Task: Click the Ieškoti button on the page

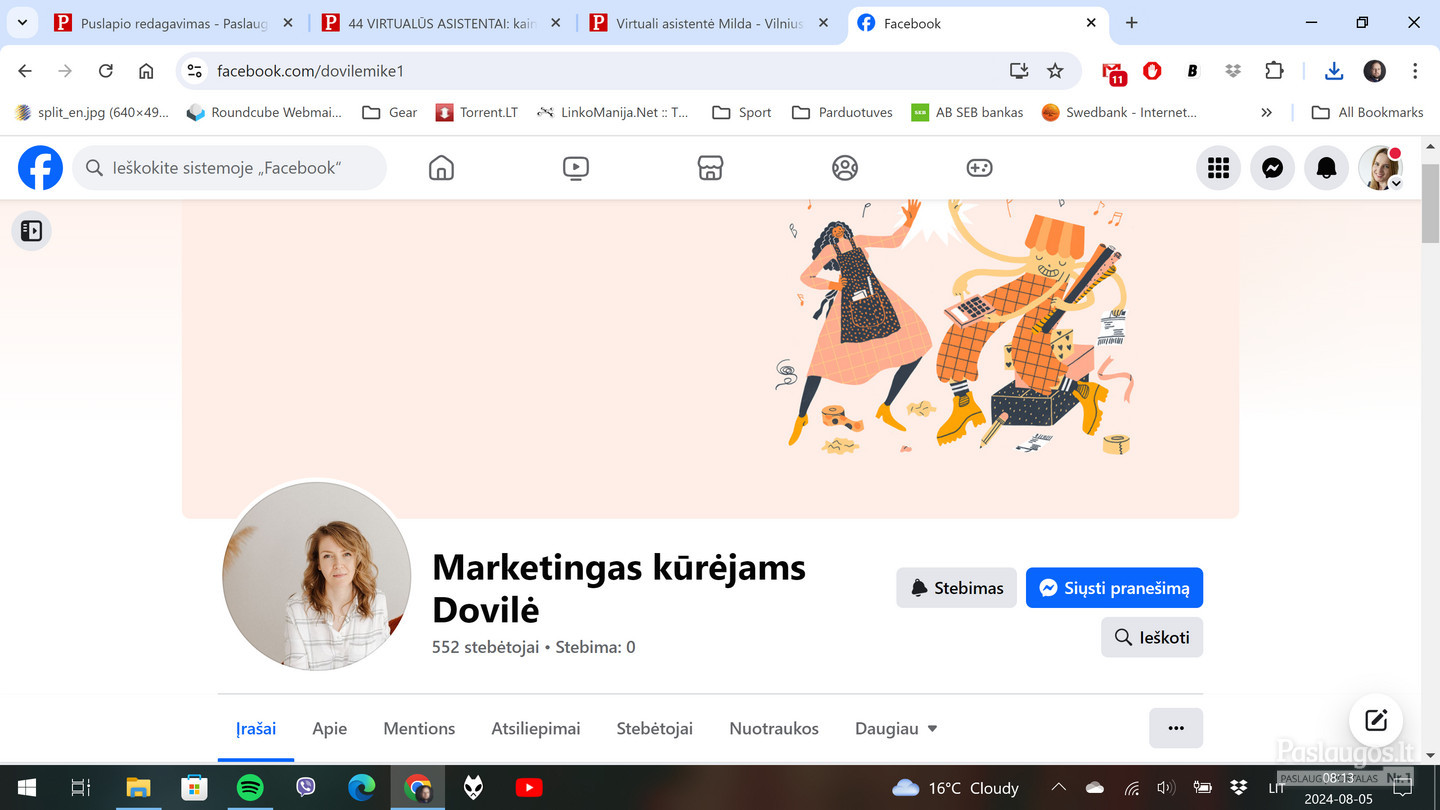Action: pyautogui.click(x=1152, y=637)
